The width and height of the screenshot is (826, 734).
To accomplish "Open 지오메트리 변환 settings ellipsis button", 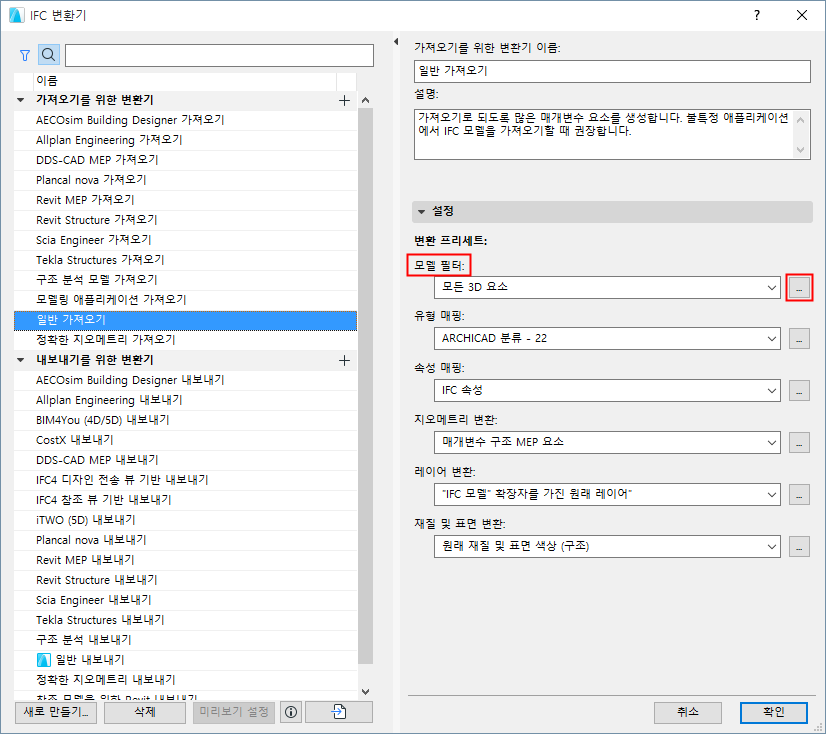I will [x=799, y=443].
